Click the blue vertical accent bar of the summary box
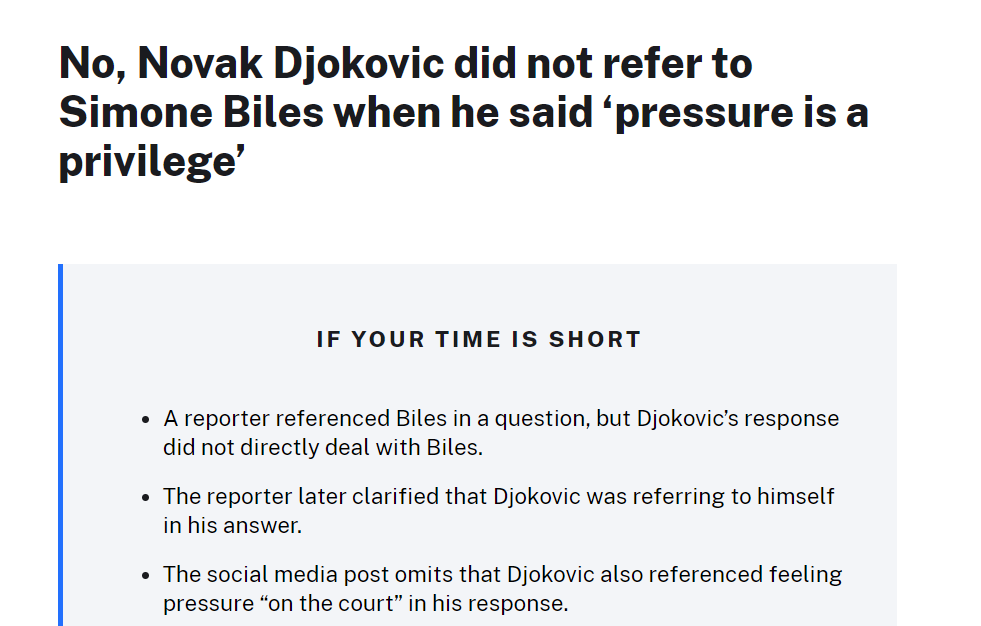The width and height of the screenshot is (981, 626). coord(61,445)
